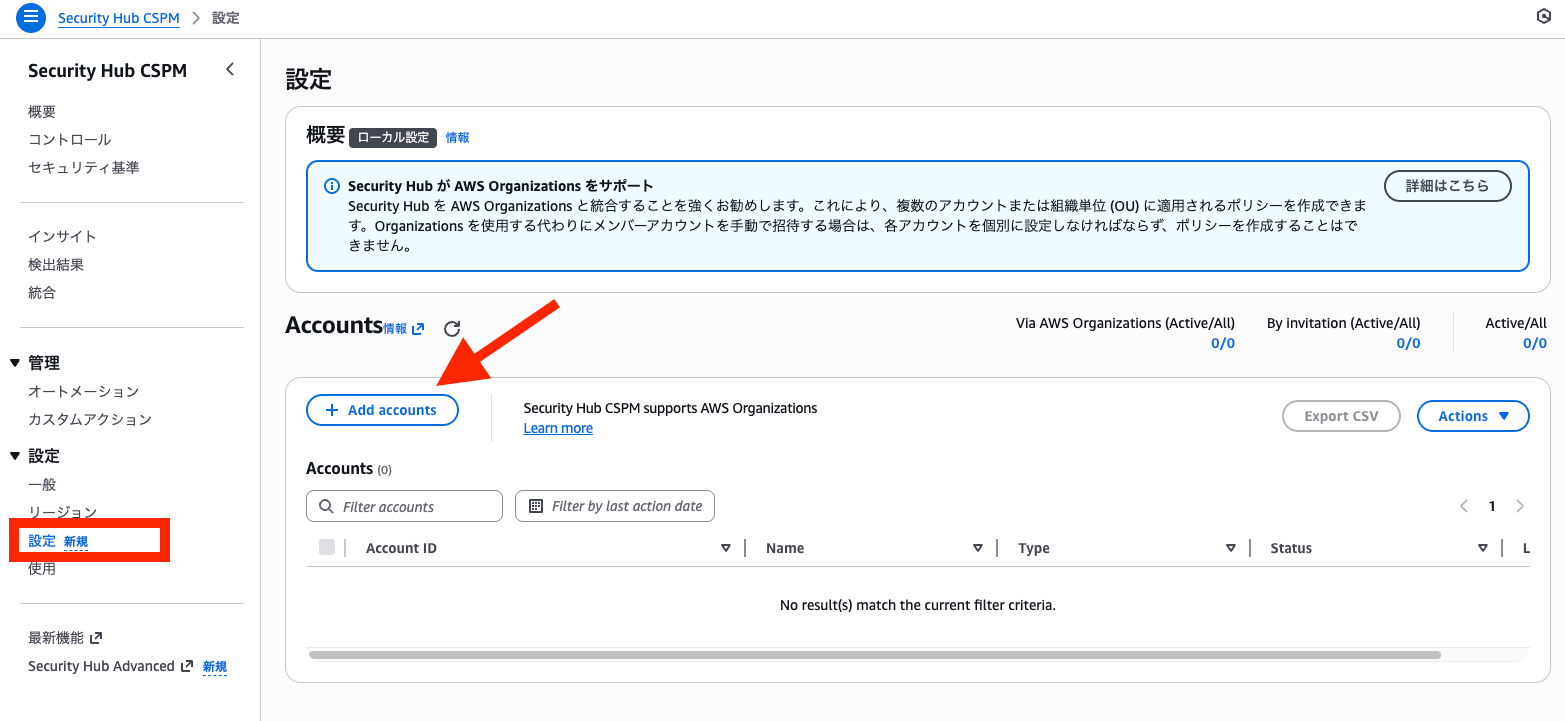1565x721 pixels.
Task: Sort table by Account ID column arrow
Action: tap(726, 548)
